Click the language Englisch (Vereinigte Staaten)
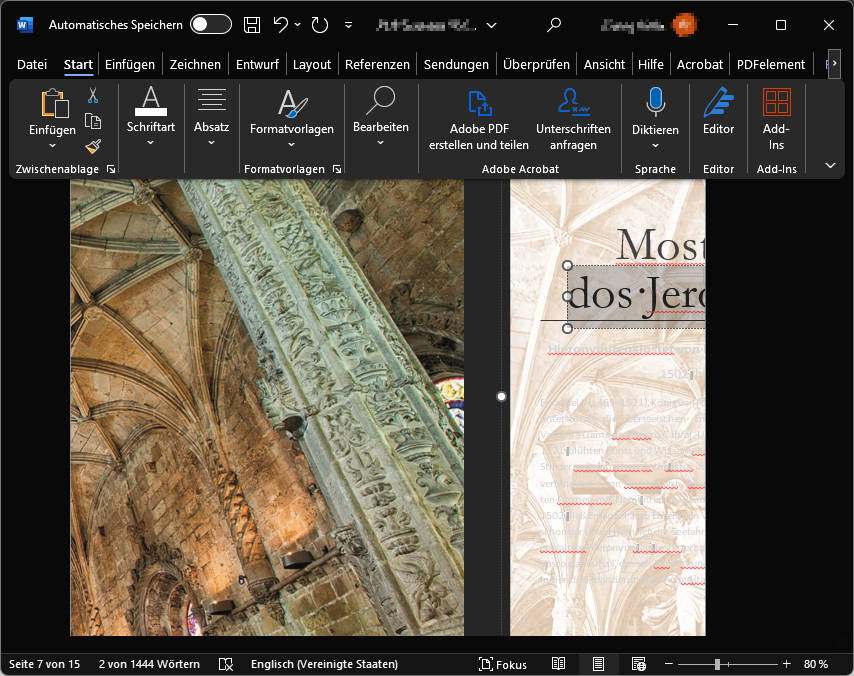The height and width of the screenshot is (676, 854). point(324,664)
